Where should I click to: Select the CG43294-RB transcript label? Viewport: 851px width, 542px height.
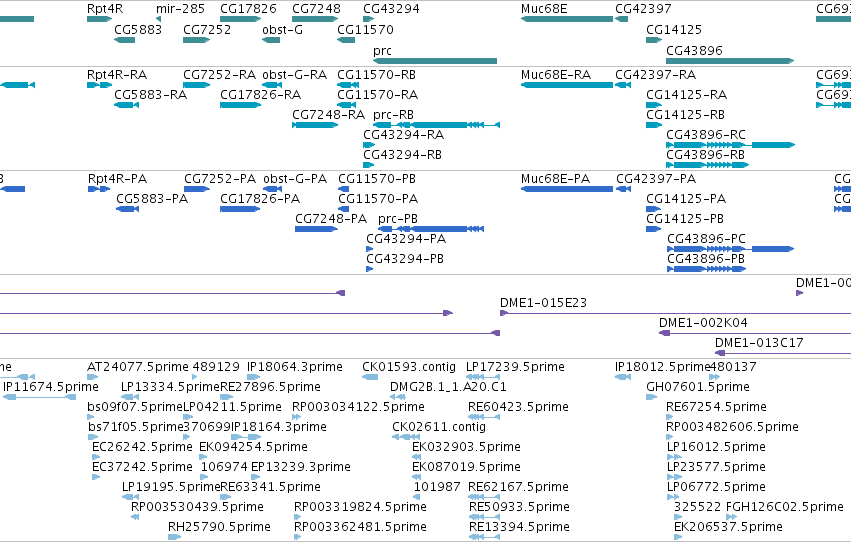[x=402, y=155]
